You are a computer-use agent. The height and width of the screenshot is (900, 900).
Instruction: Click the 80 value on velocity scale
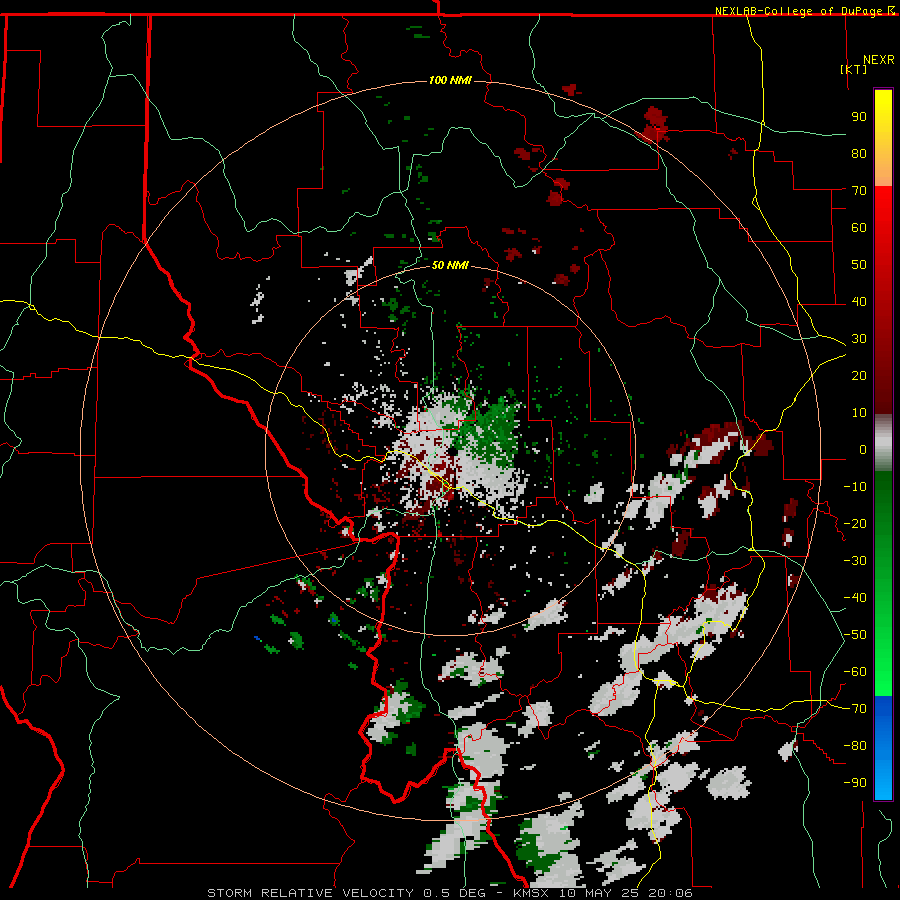point(859,153)
